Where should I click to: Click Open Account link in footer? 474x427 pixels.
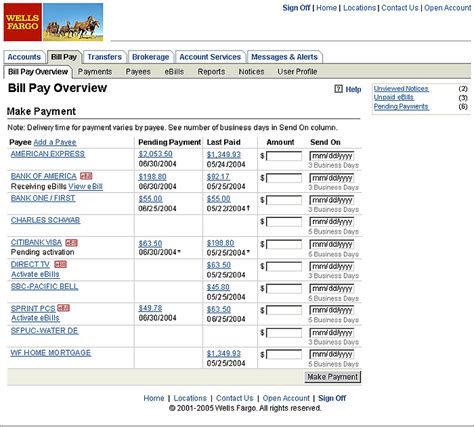tap(286, 398)
